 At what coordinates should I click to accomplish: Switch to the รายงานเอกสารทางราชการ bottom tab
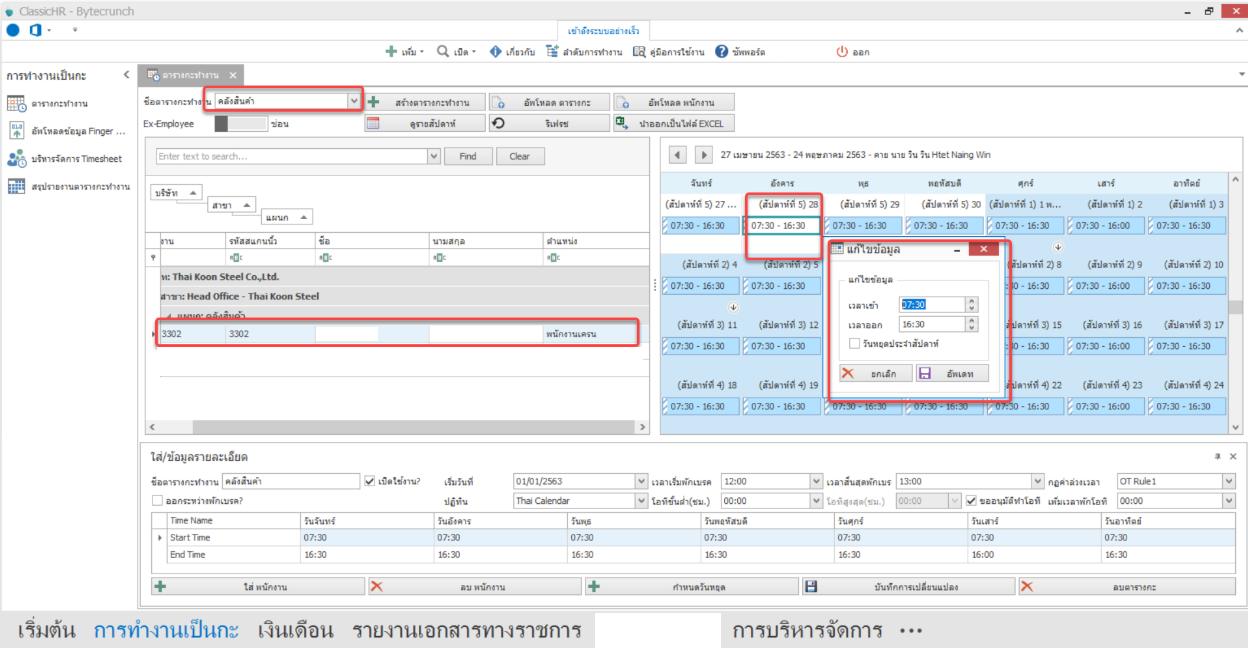click(x=467, y=631)
